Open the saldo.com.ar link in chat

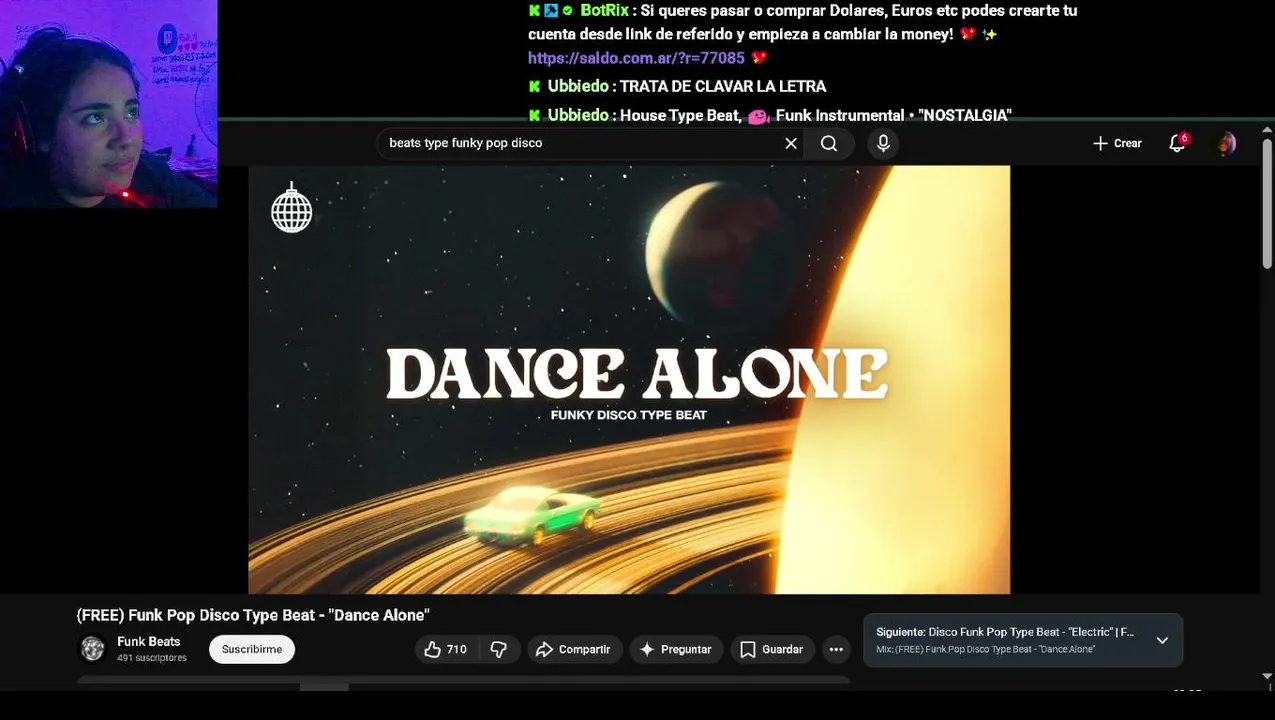pos(636,58)
